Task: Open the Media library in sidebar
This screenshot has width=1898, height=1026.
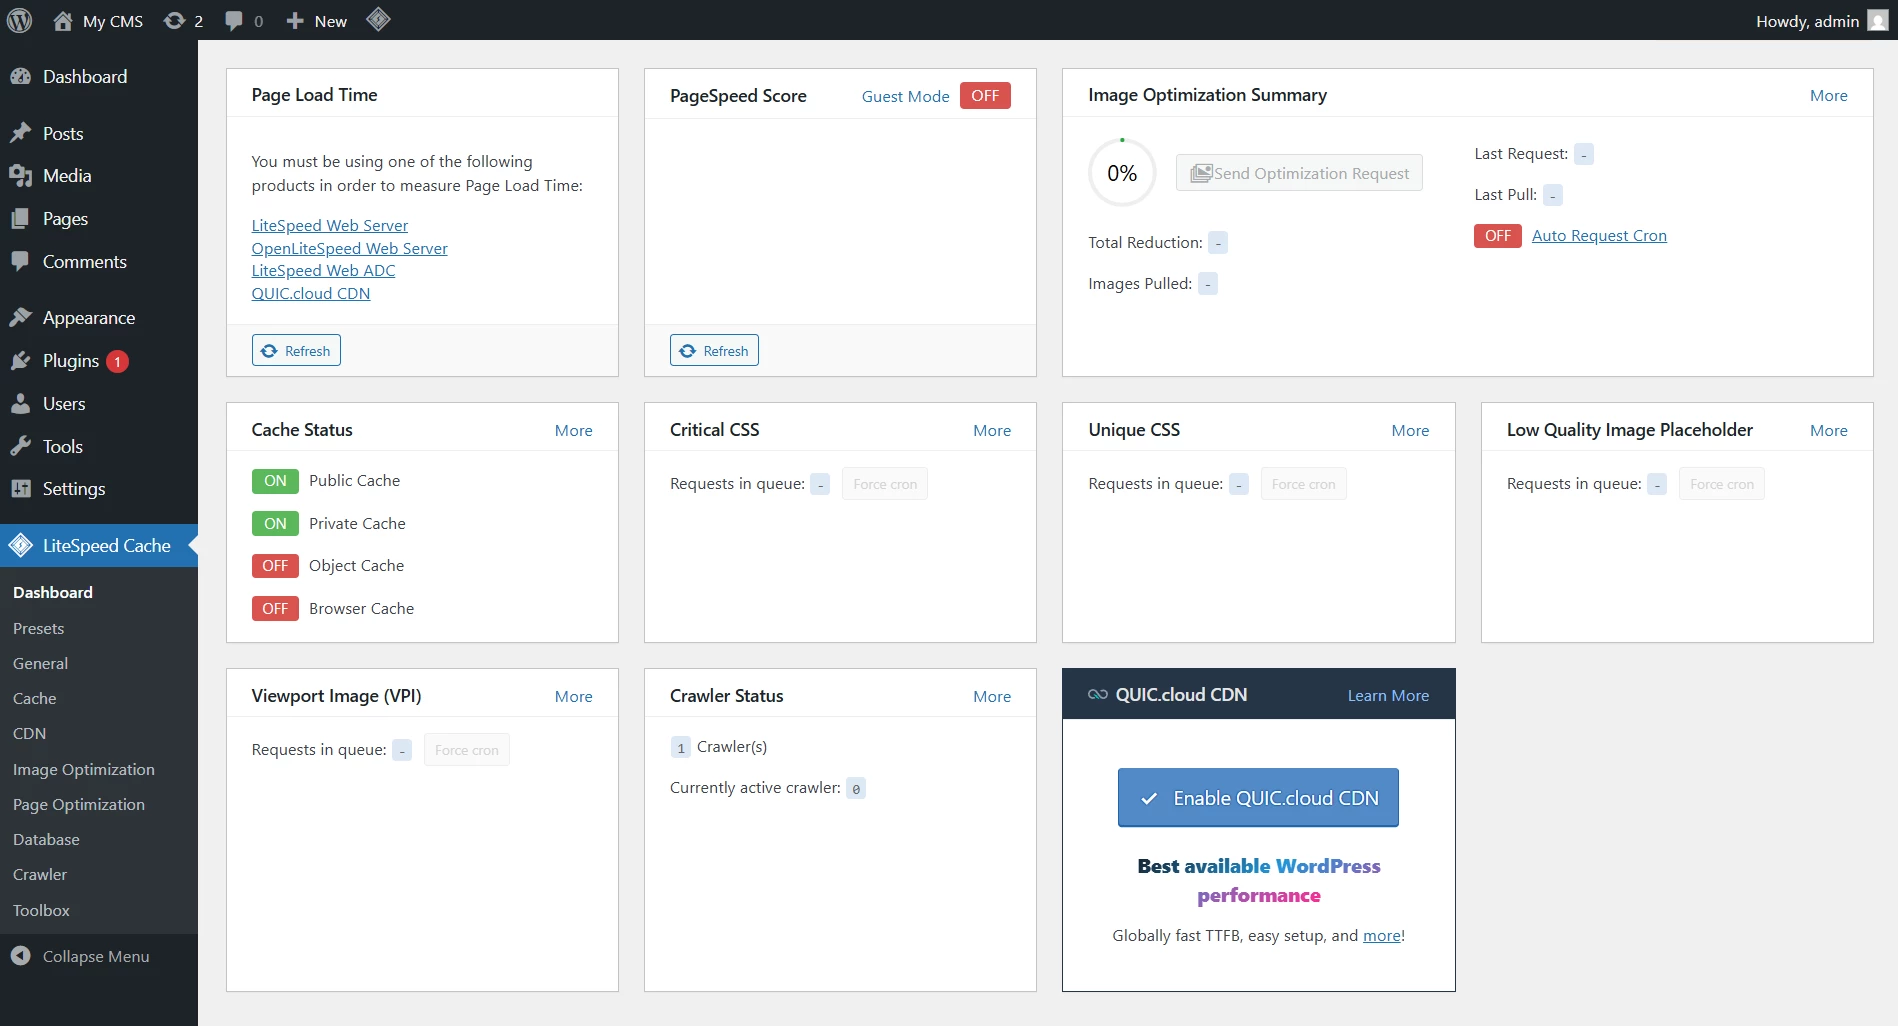Action: pos(66,176)
